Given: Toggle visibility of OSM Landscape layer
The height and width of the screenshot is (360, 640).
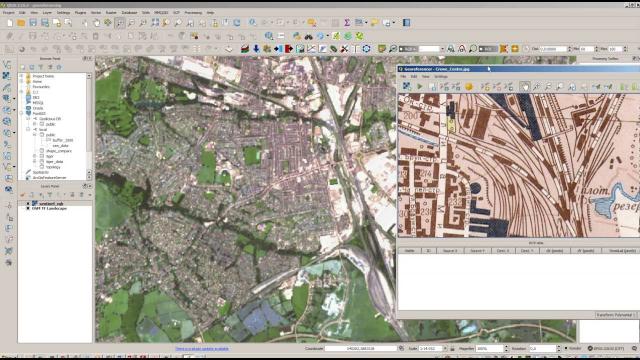Looking at the screenshot, I should pyautogui.click(x=28, y=209).
